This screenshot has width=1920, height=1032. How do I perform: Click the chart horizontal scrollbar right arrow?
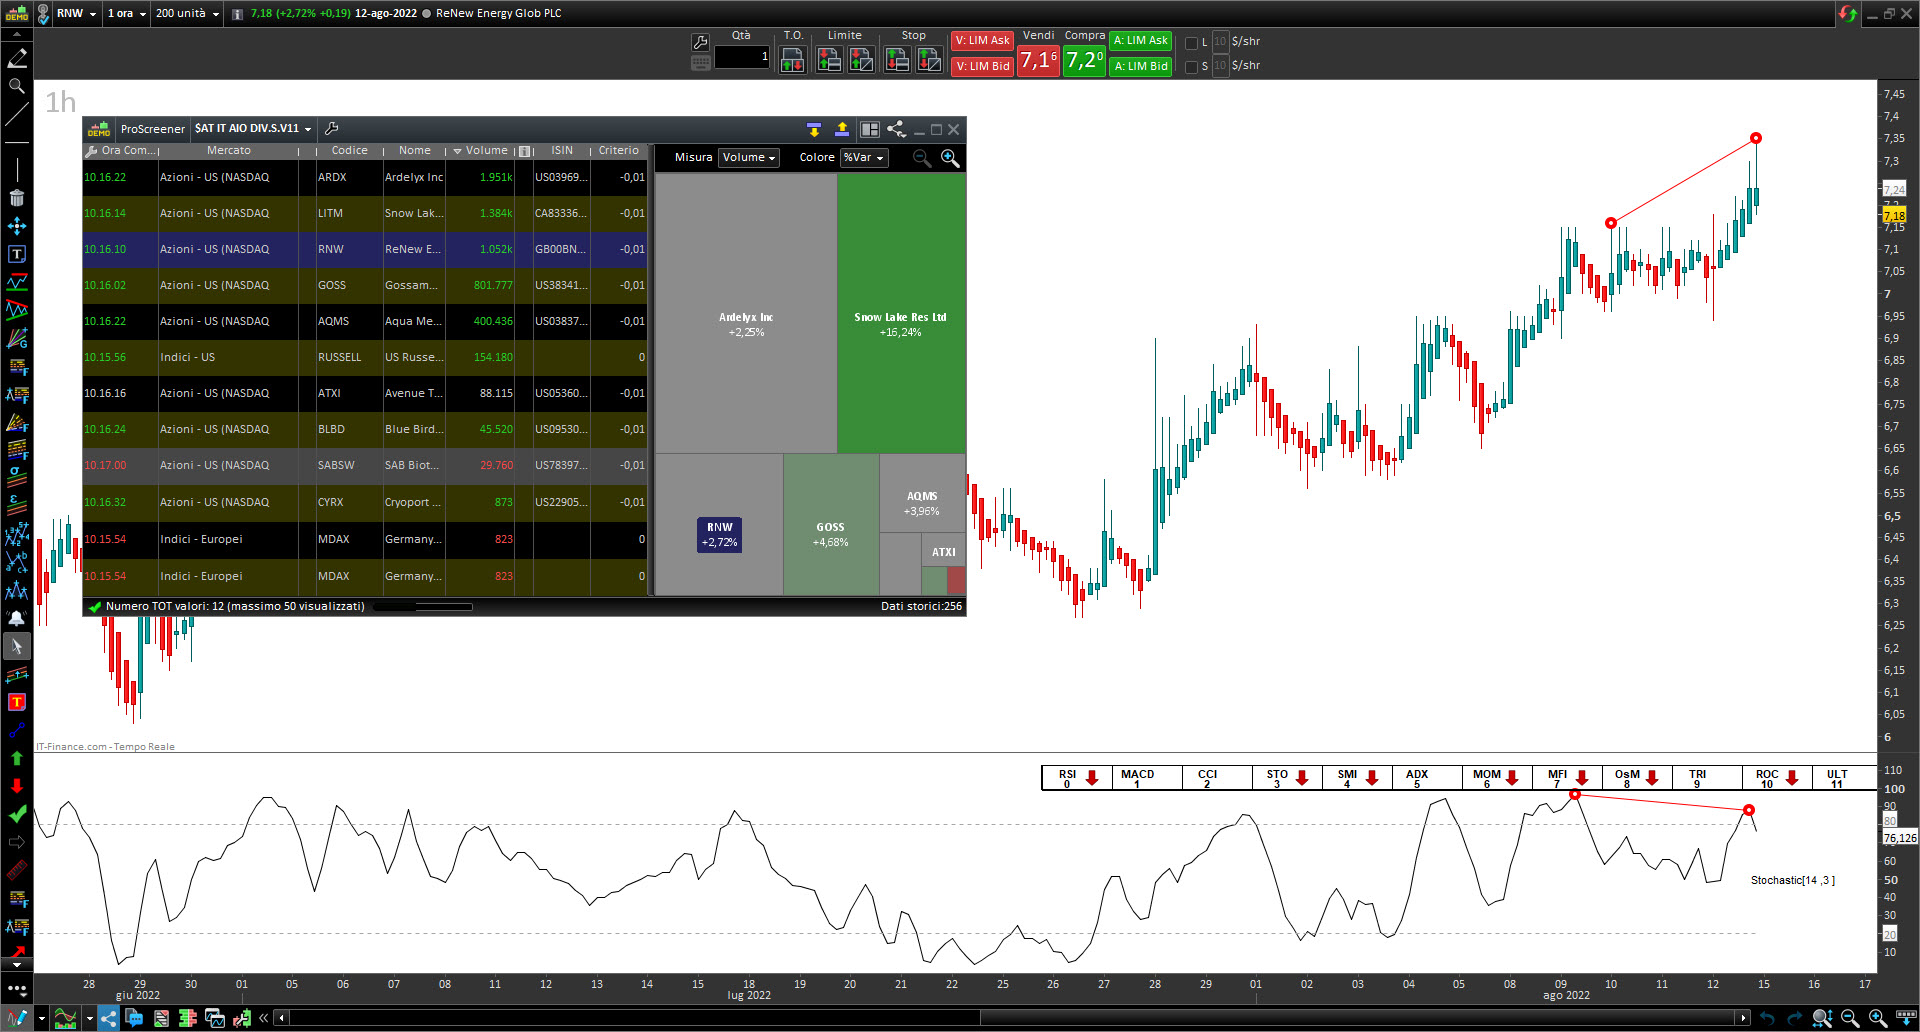(x=1744, y=1018)
